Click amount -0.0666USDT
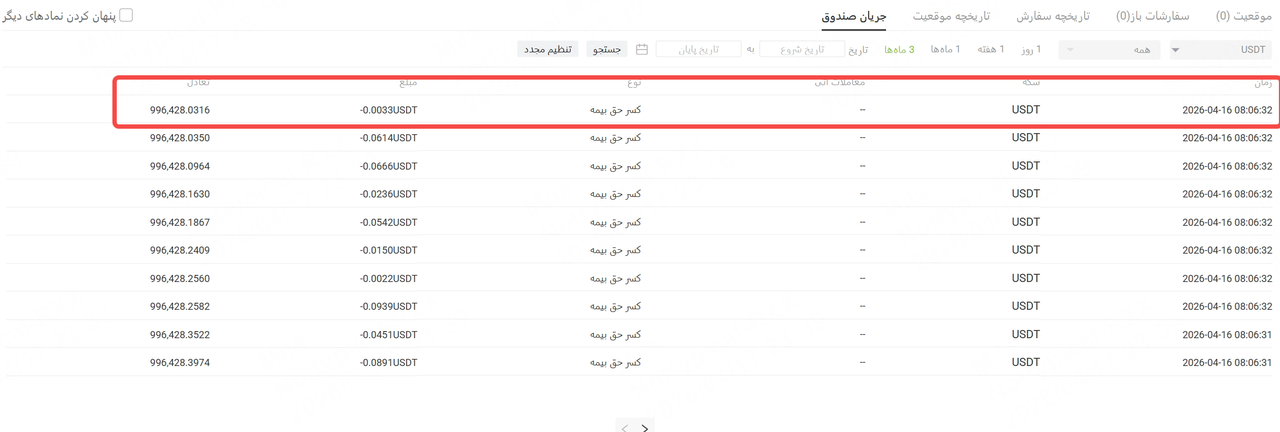This screenshot has height=432, width=1280. point(389,165)
